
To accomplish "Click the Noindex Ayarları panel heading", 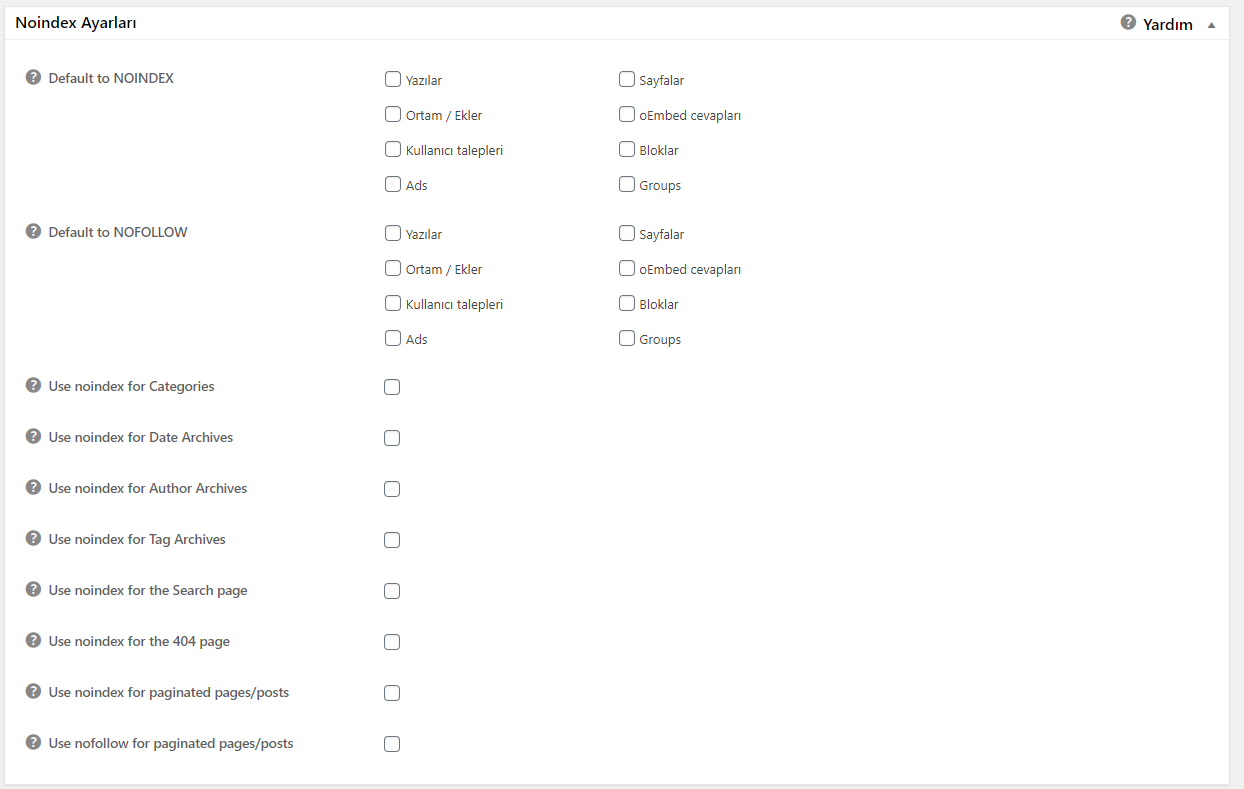I will 76,22.
